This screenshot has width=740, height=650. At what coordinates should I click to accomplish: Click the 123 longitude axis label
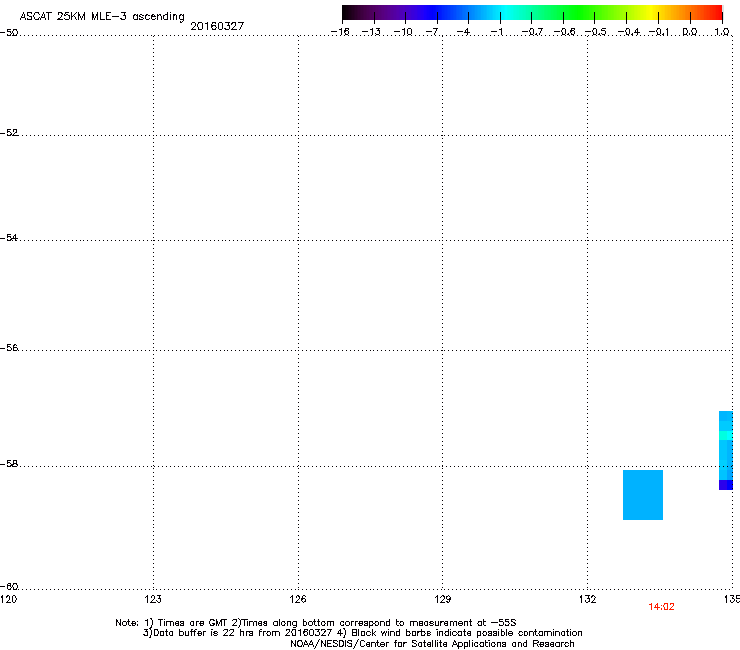pos(153,599)
